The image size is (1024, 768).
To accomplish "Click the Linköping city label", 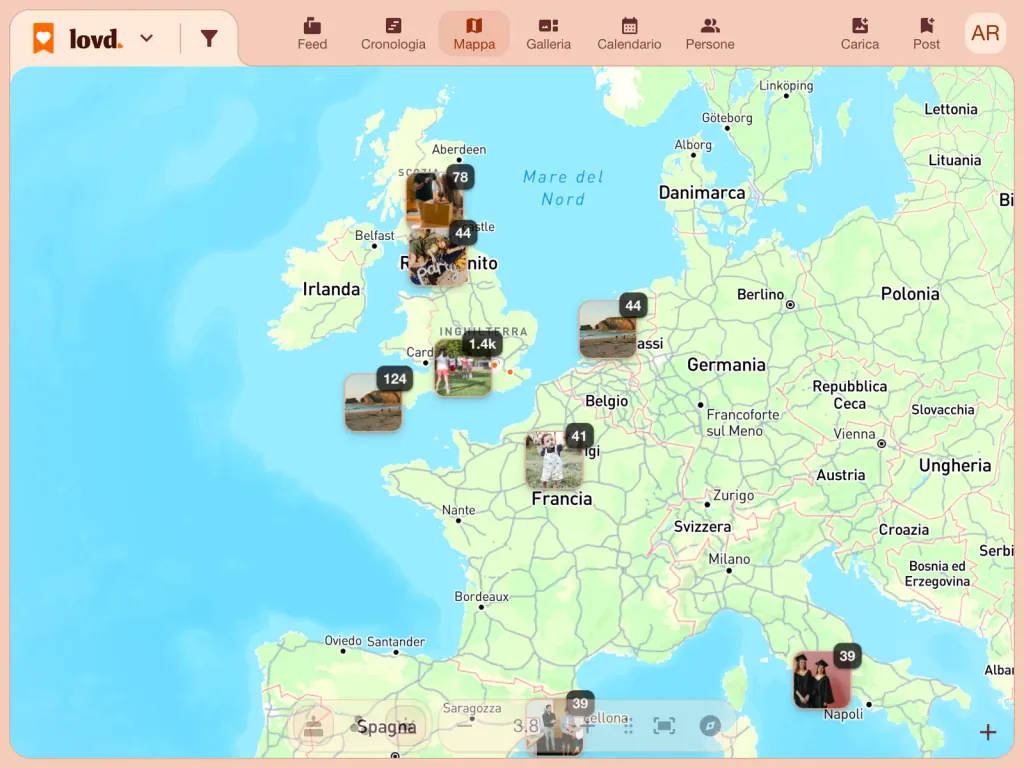I will point(786,86).
